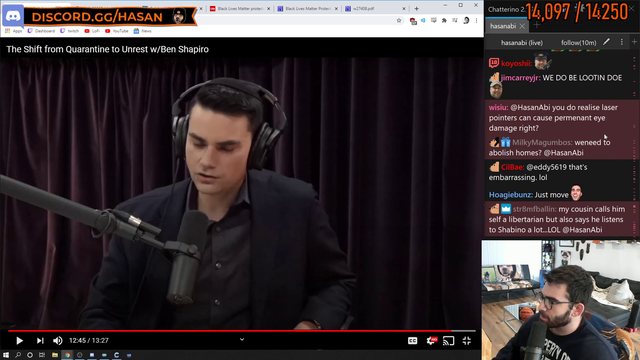Image resolution: width=640 pixels, height=360 pixels.
Task: Open Windows Start menu
Action: click(6, 355)
